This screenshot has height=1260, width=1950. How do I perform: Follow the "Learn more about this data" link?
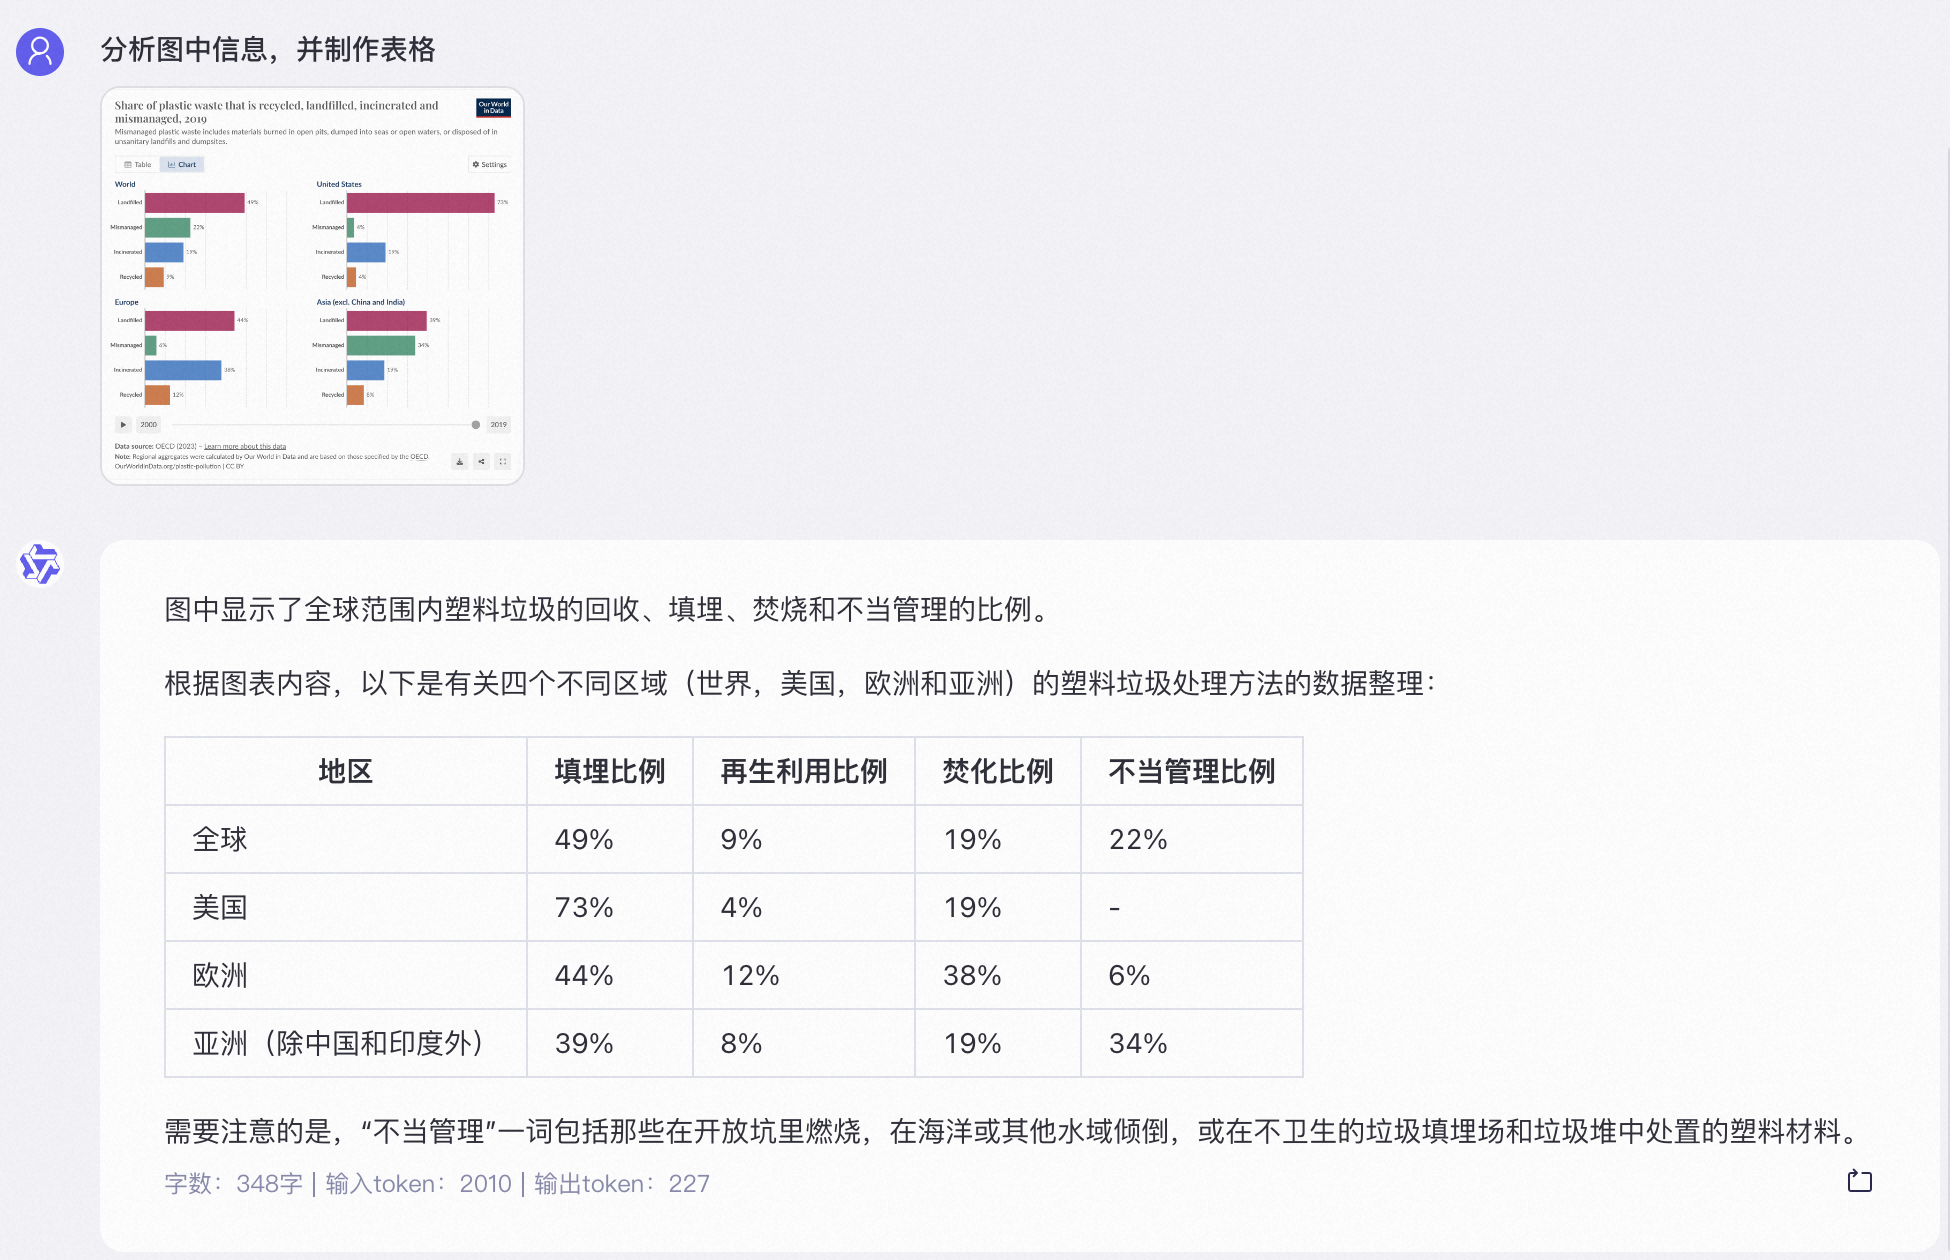coord(245,447)
